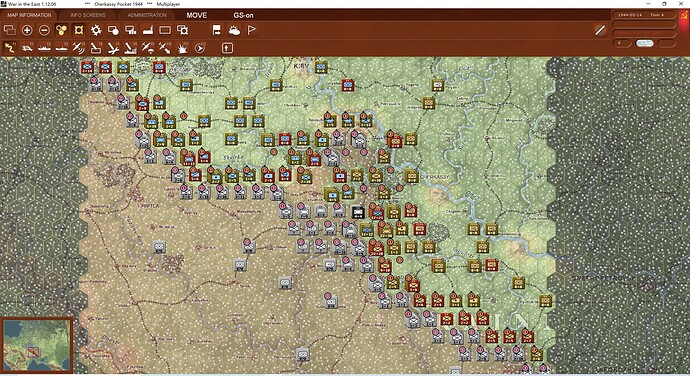This screenshot has width=690, height=376.
Task: Click the zoom in plus icon
Action: click(27, 30)
